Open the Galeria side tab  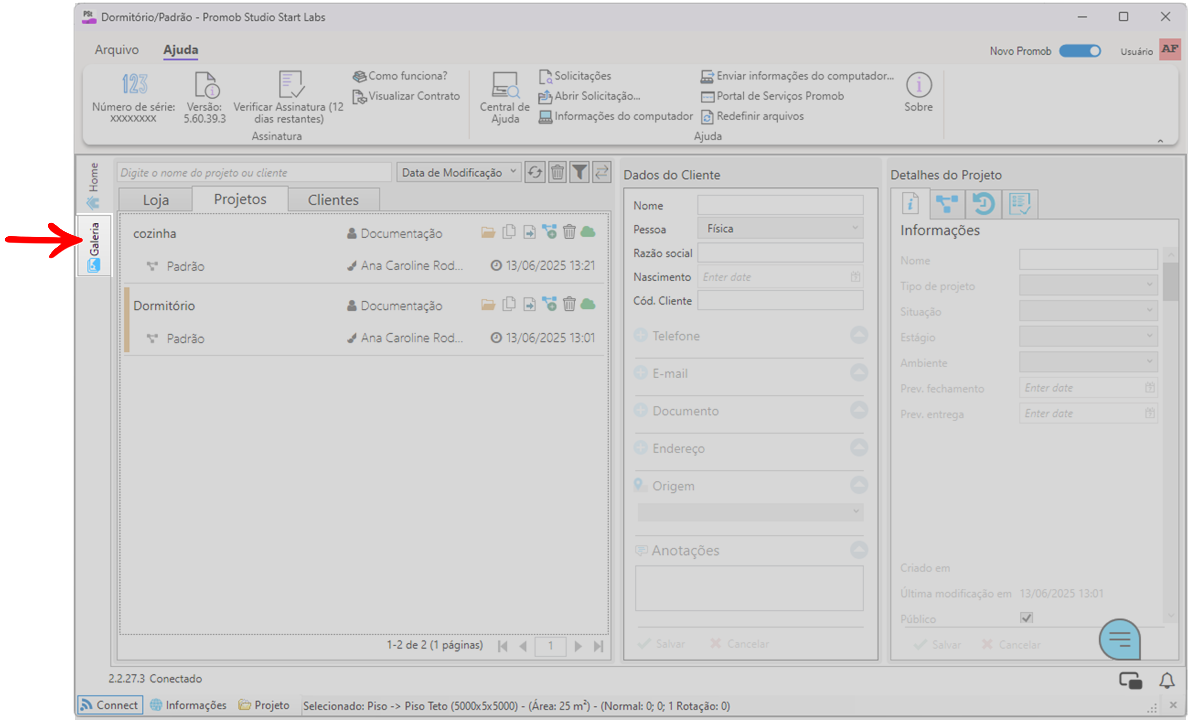(x=94, y=246)
